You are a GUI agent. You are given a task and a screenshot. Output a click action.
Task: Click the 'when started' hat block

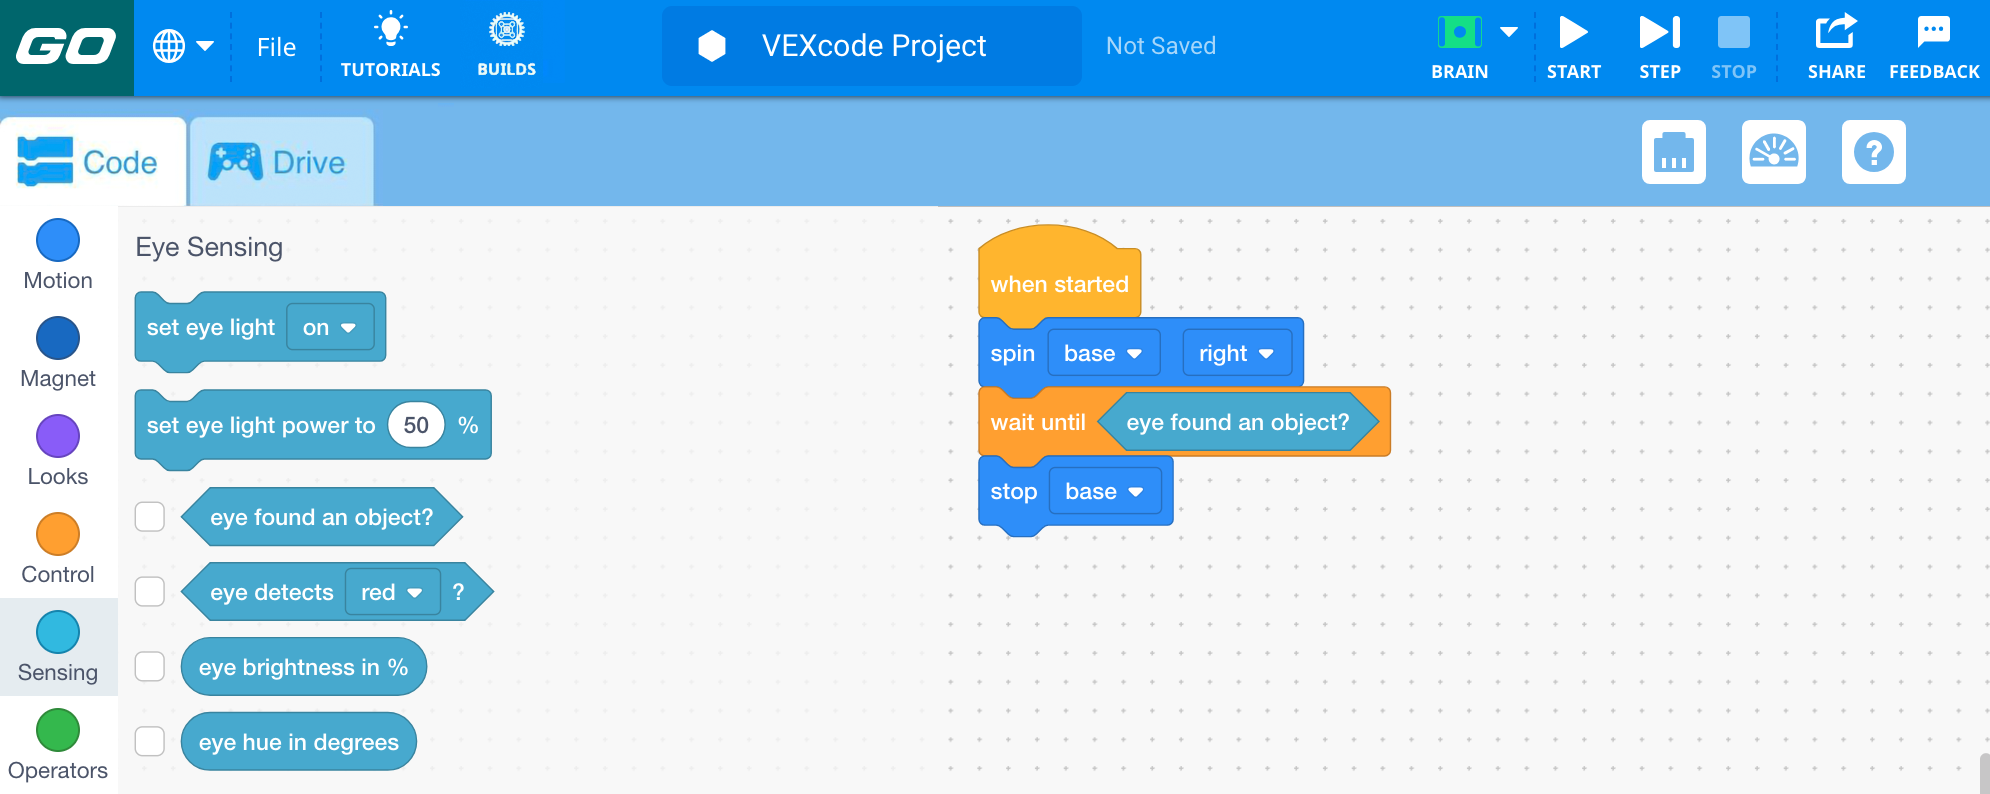[x=1058, y=284]
